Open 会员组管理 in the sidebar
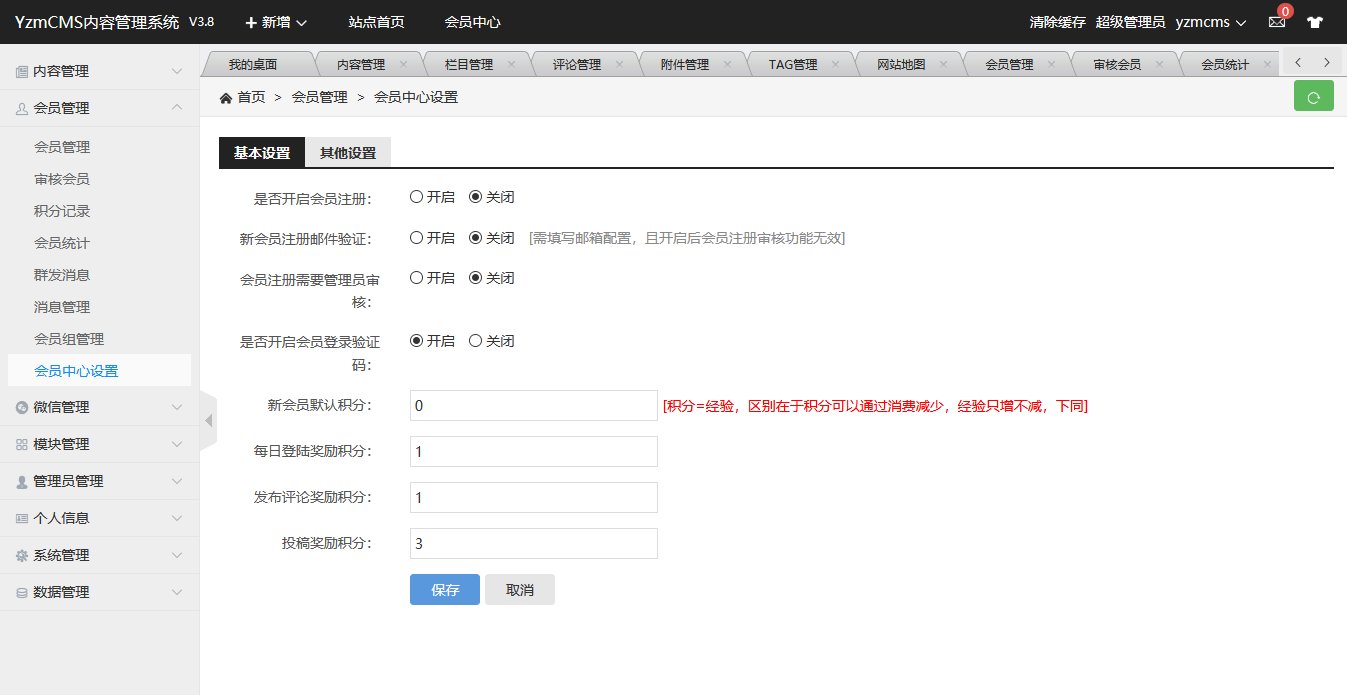 (69, 339)
